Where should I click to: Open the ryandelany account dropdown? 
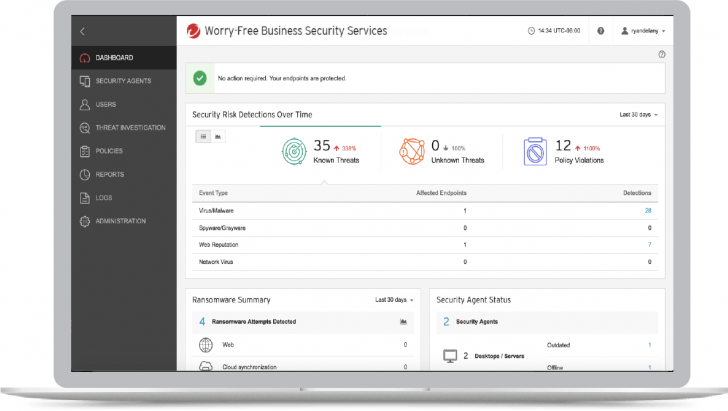point(643,31)
